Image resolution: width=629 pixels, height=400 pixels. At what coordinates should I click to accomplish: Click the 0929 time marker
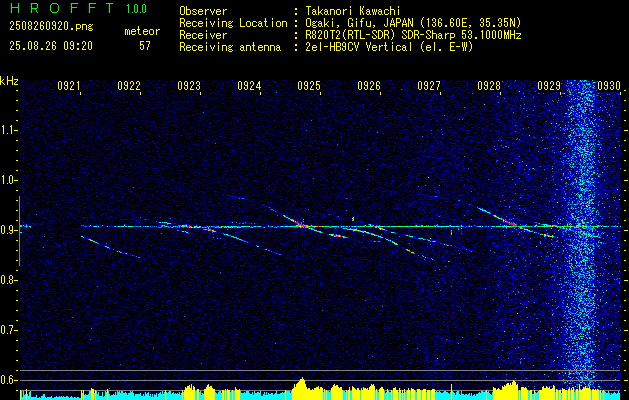(549, 85)
